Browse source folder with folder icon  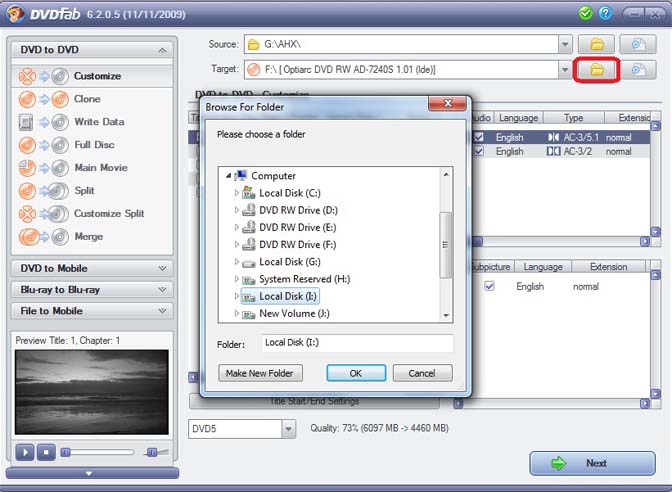(x=597, y=44)
